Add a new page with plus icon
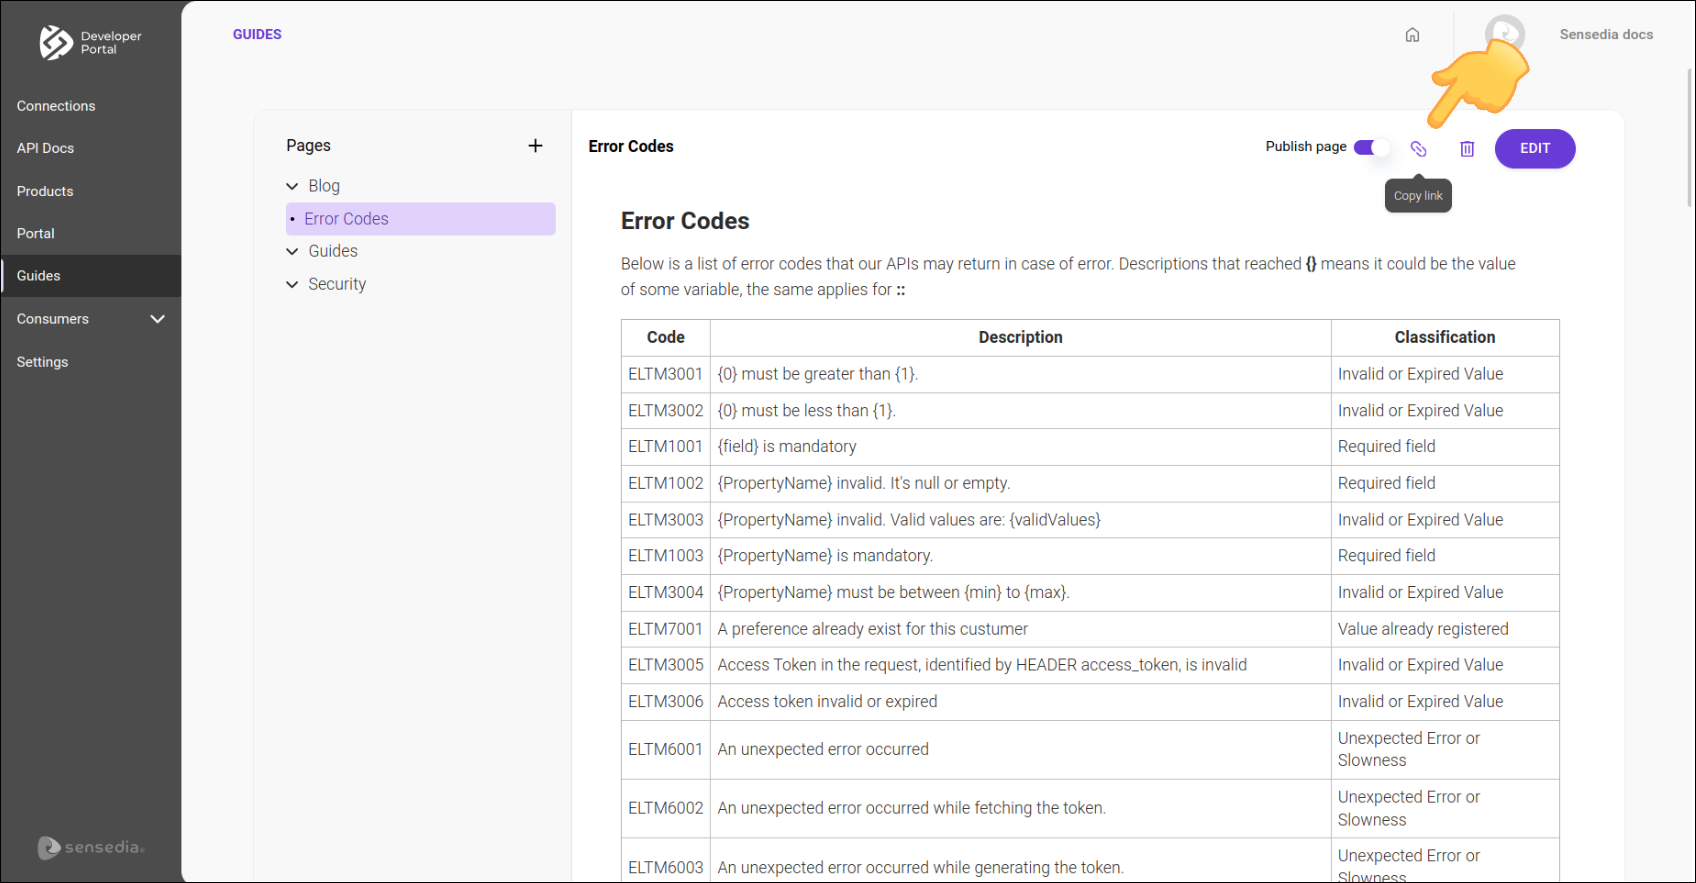This screenshot has width=1696, height=883. click(x=535, y=146)
